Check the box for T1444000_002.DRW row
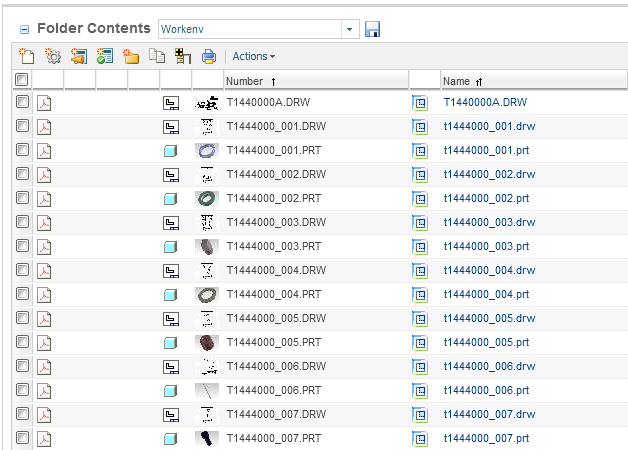The height and width of the screenshot is (450, 628). pos(22,174)
